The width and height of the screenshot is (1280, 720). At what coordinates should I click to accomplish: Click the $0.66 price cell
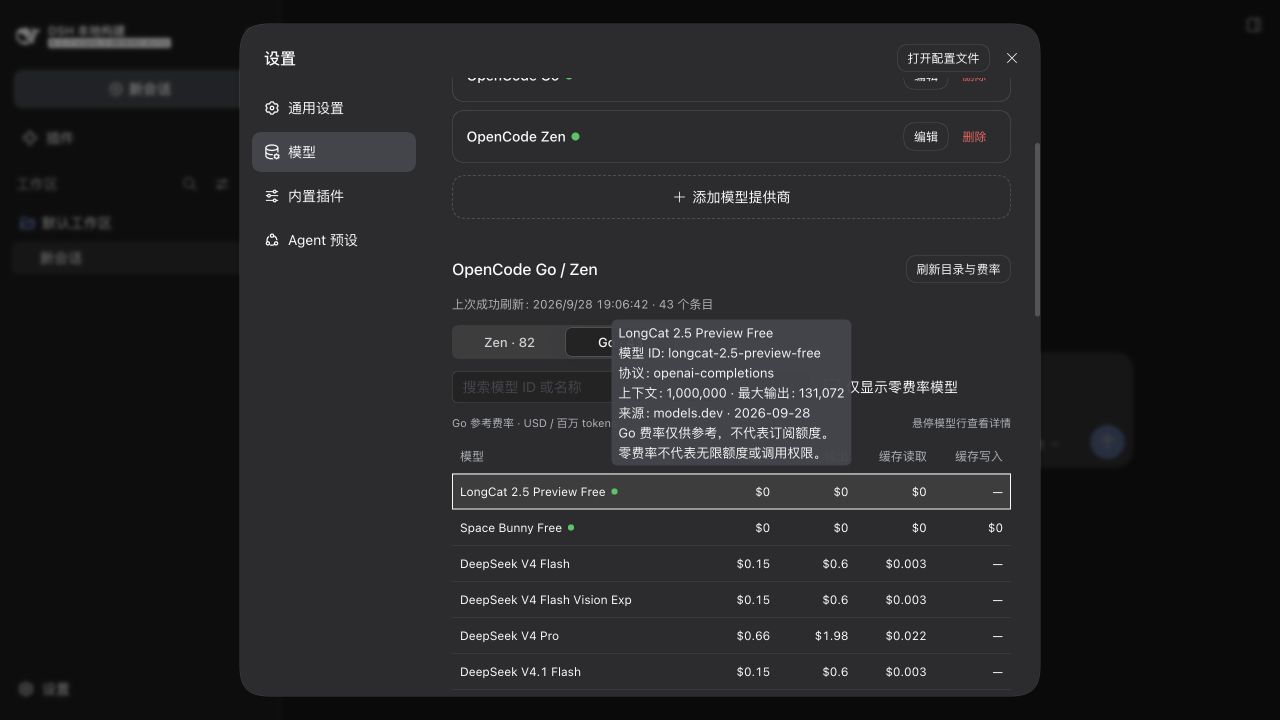[x=753, y=636]
